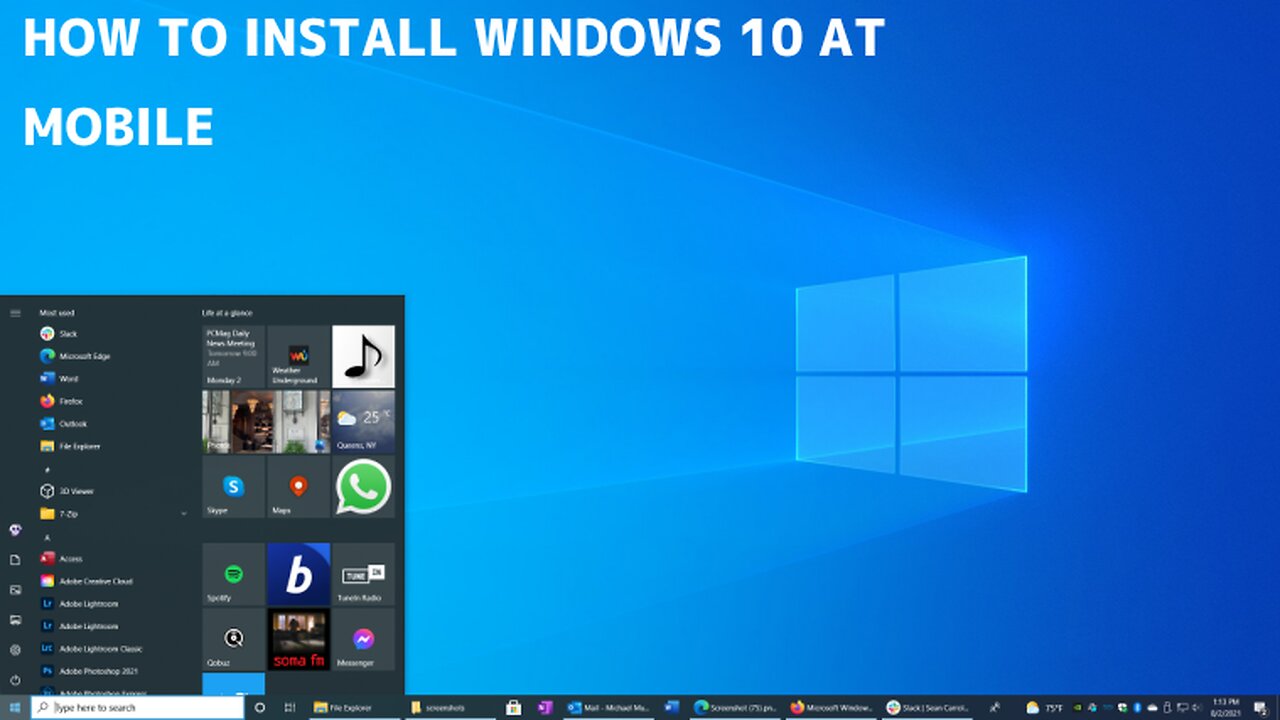The image size is (1280, 720).
Task: Open Microsoft Store from the taskbar
Action: click(513, 707)
